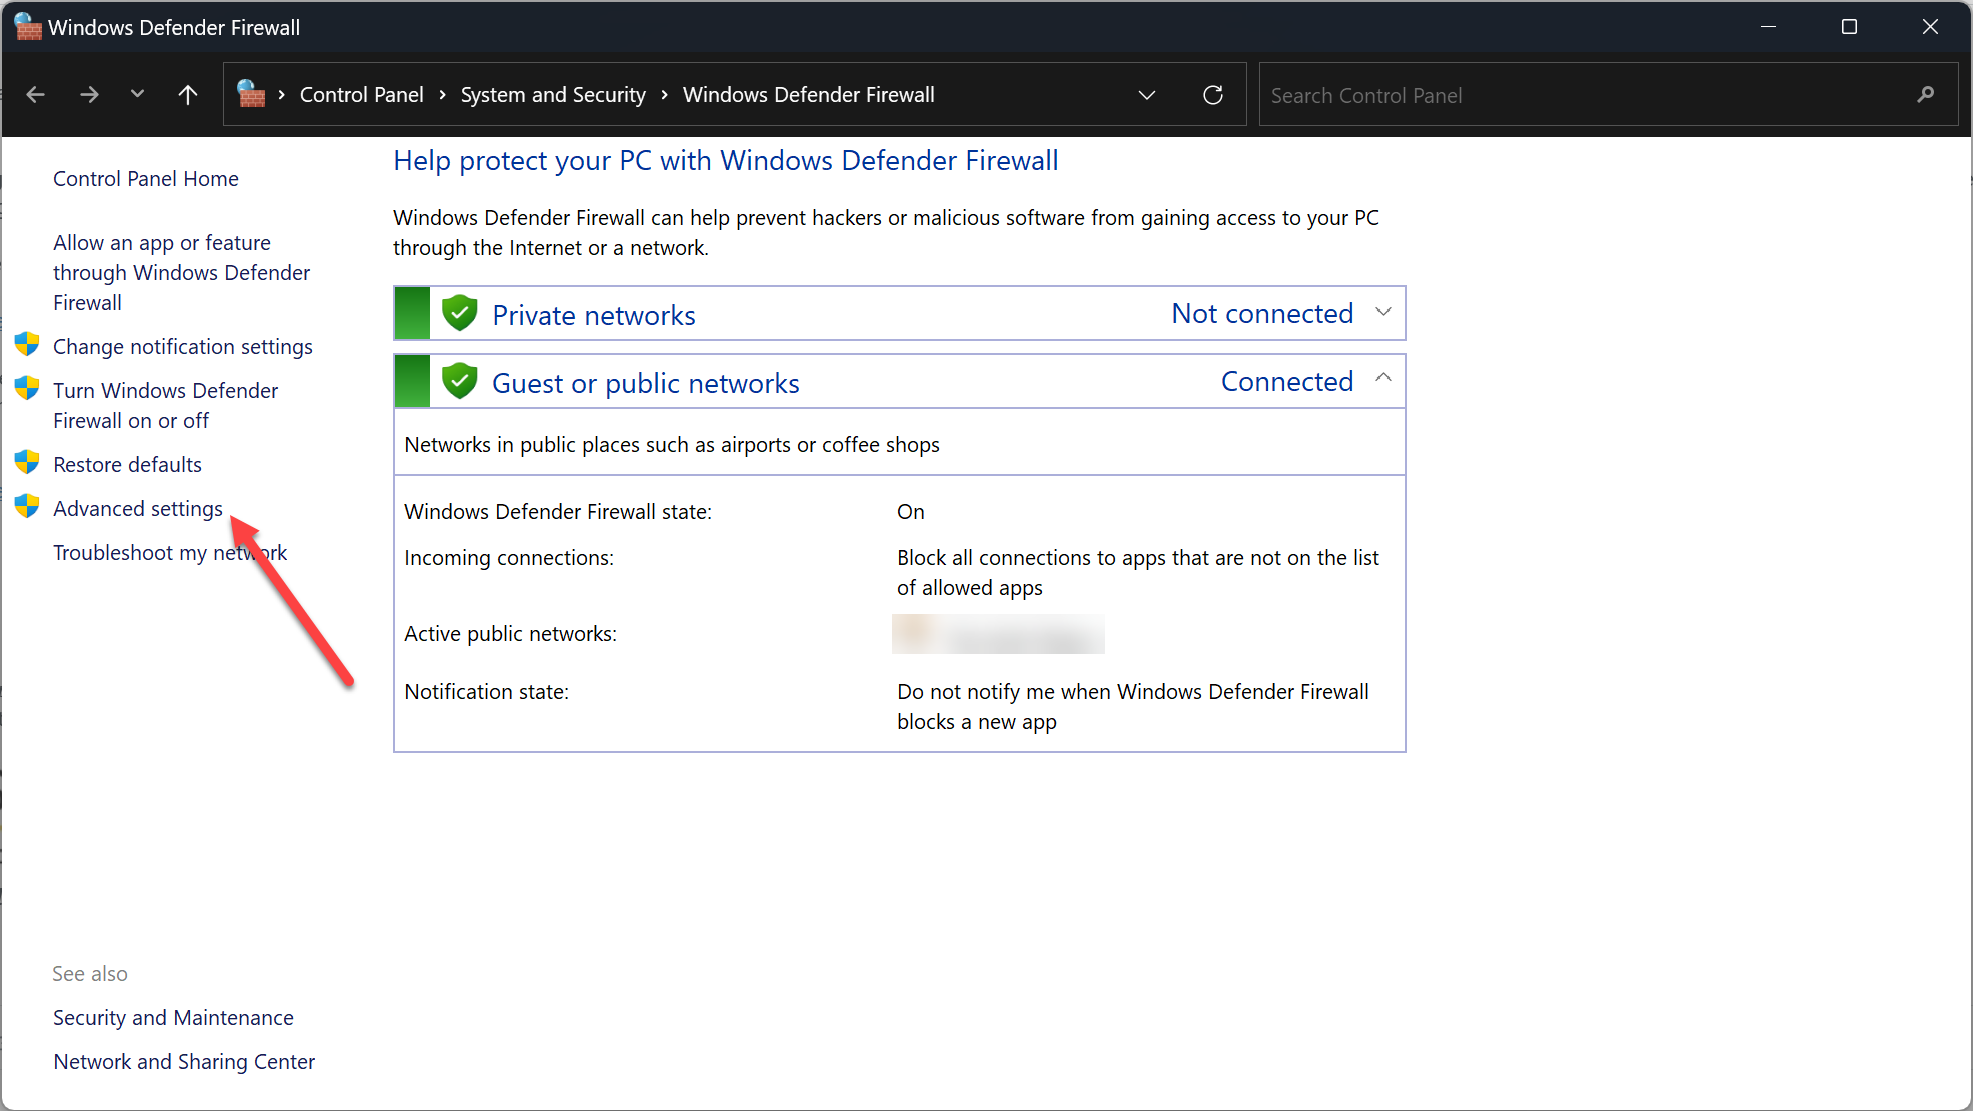Click the Forward navigation arrow
This screenshot has height=1111, width=1973.
(89, 95)
